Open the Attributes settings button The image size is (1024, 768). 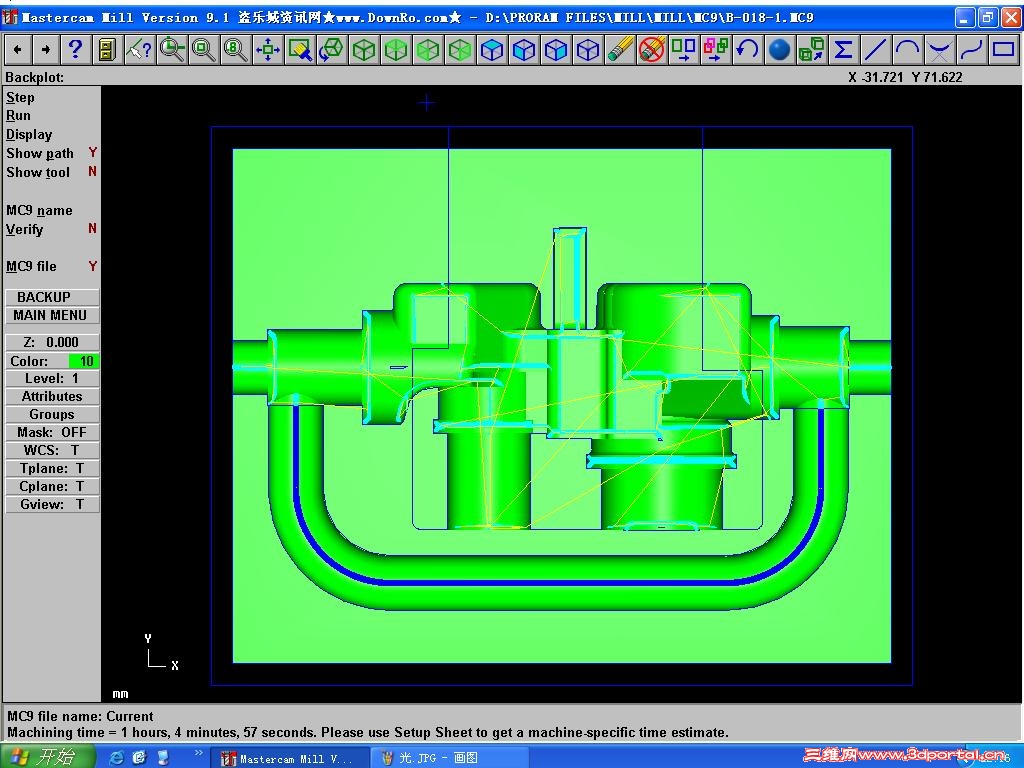(x=52, y=396)
